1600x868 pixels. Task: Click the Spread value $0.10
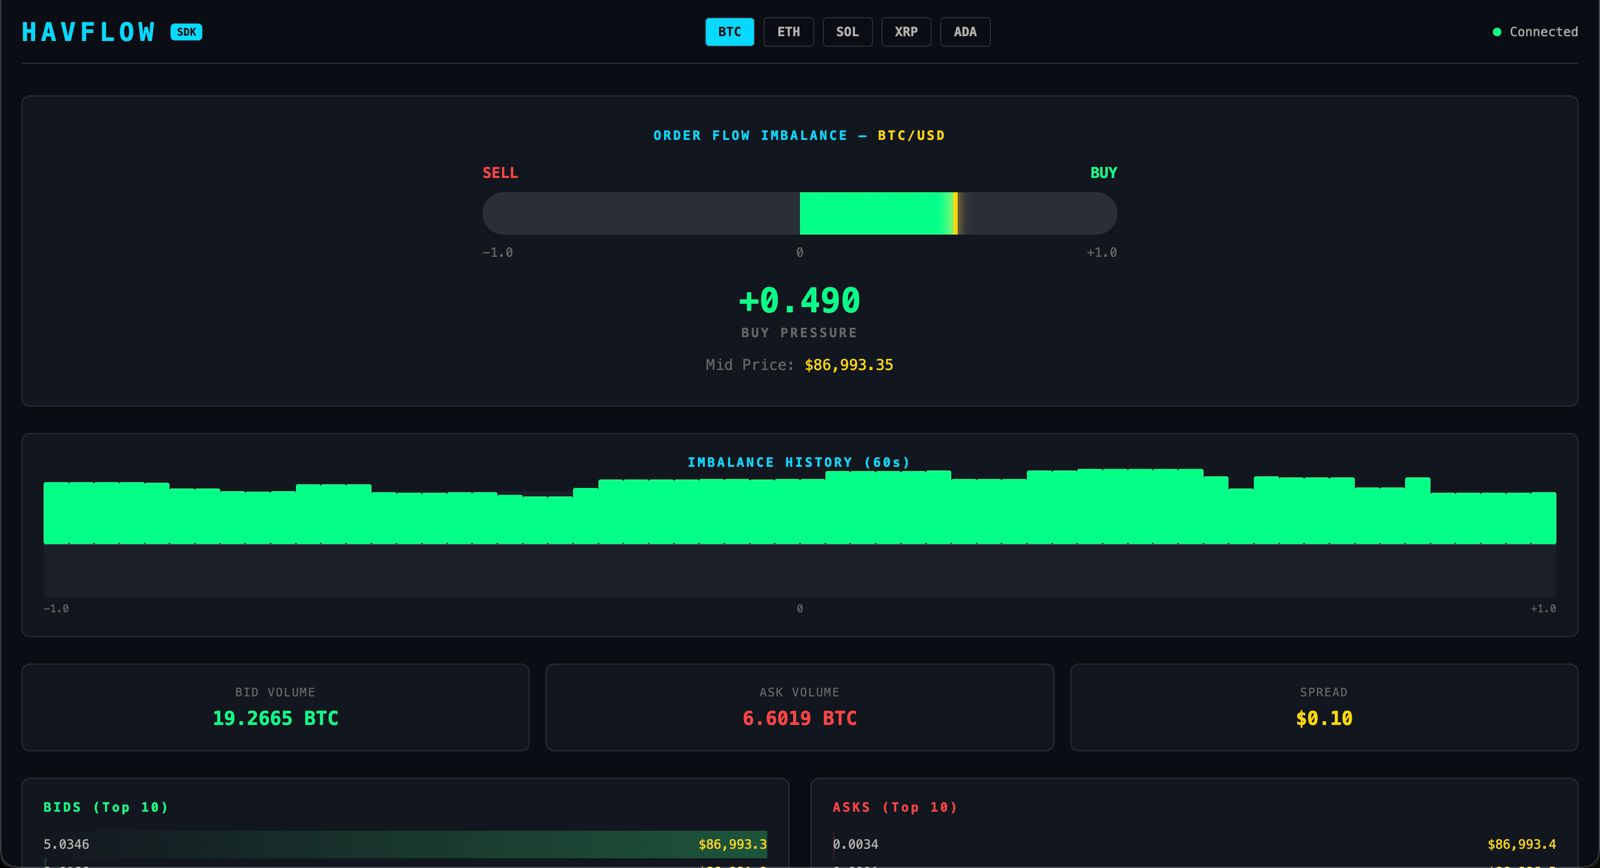pos(1324,718)
